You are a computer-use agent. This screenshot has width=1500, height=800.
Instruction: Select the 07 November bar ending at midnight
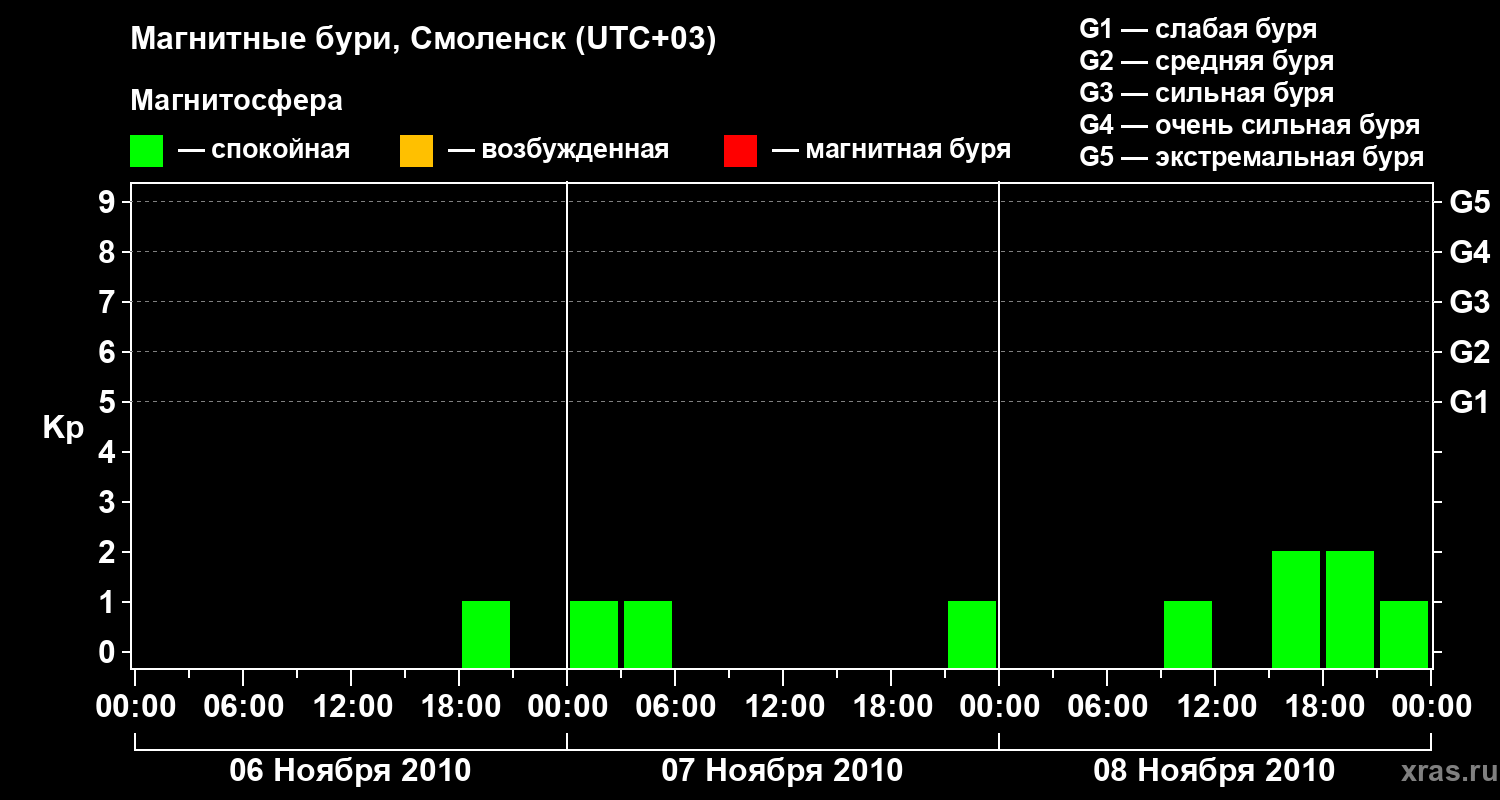click(972, 634)
